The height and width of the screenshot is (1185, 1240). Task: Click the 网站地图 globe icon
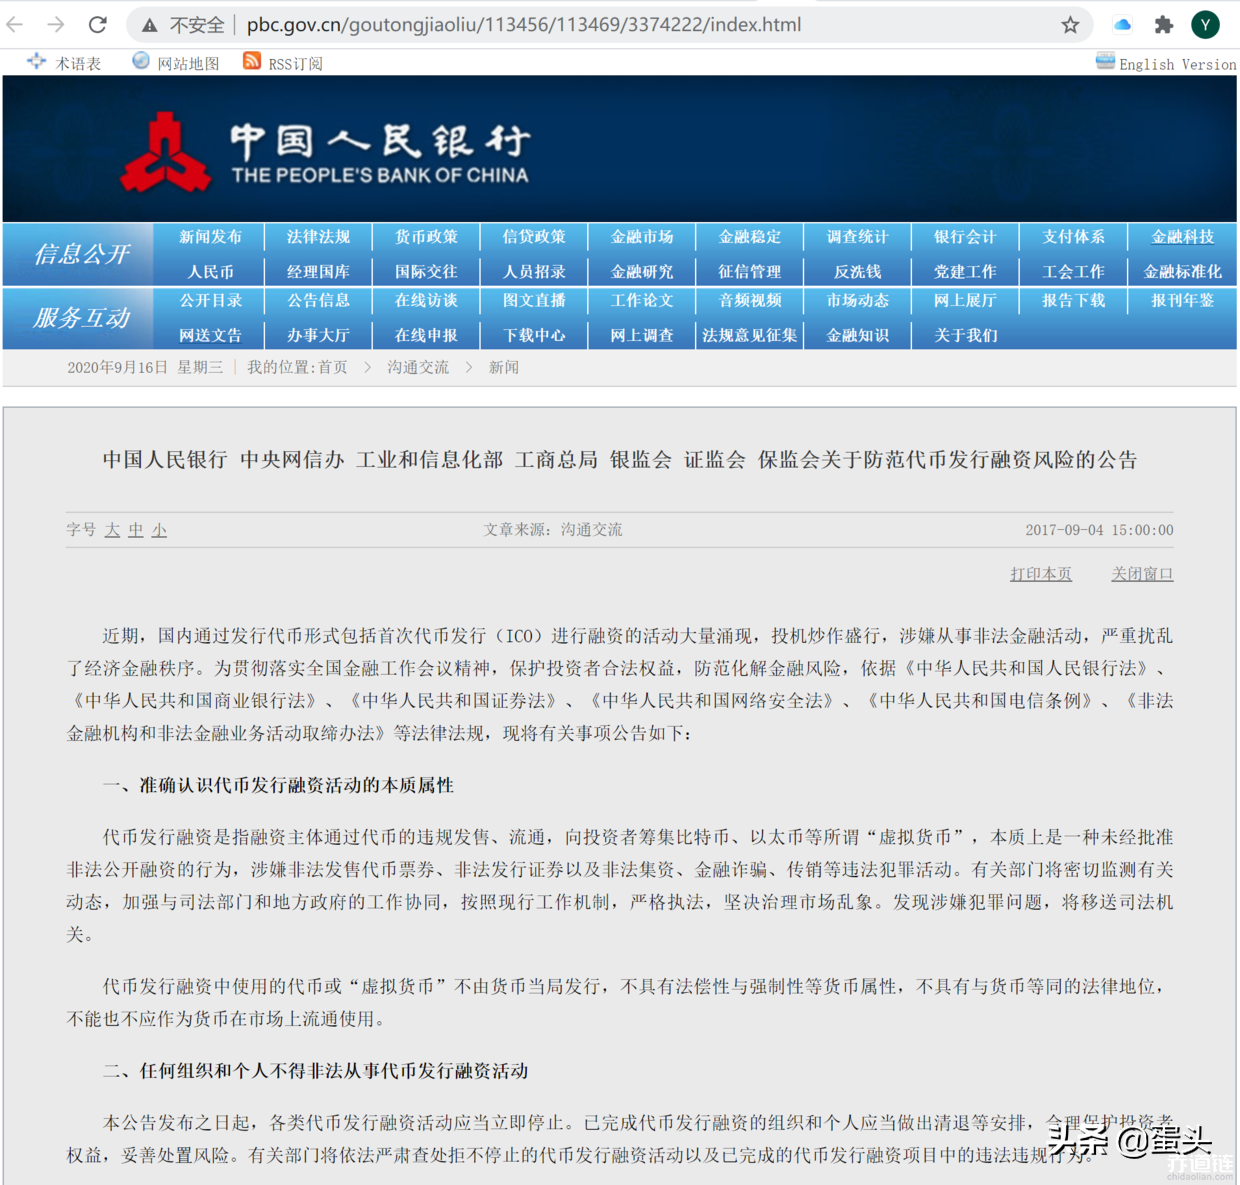[x=141, y=62]
